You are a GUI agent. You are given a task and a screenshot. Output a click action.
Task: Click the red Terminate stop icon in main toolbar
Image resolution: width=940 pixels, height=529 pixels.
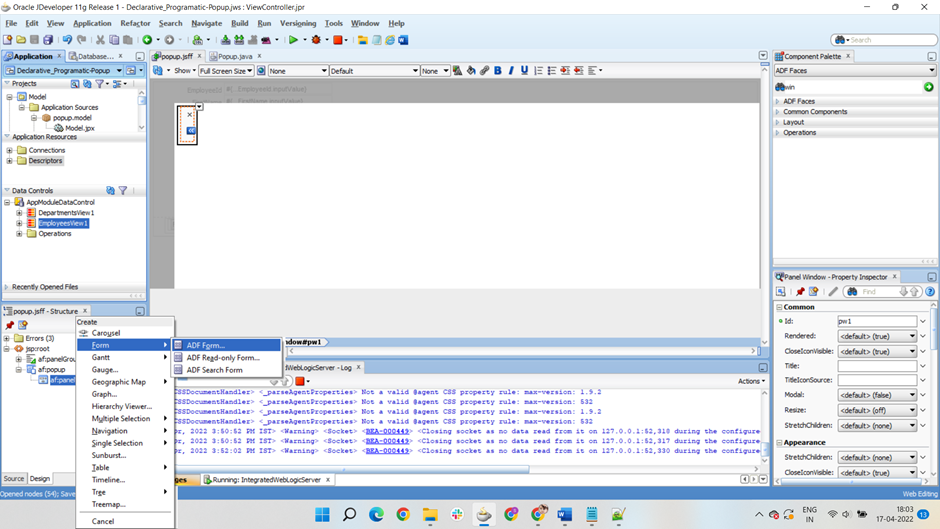(x=338, y=40)
